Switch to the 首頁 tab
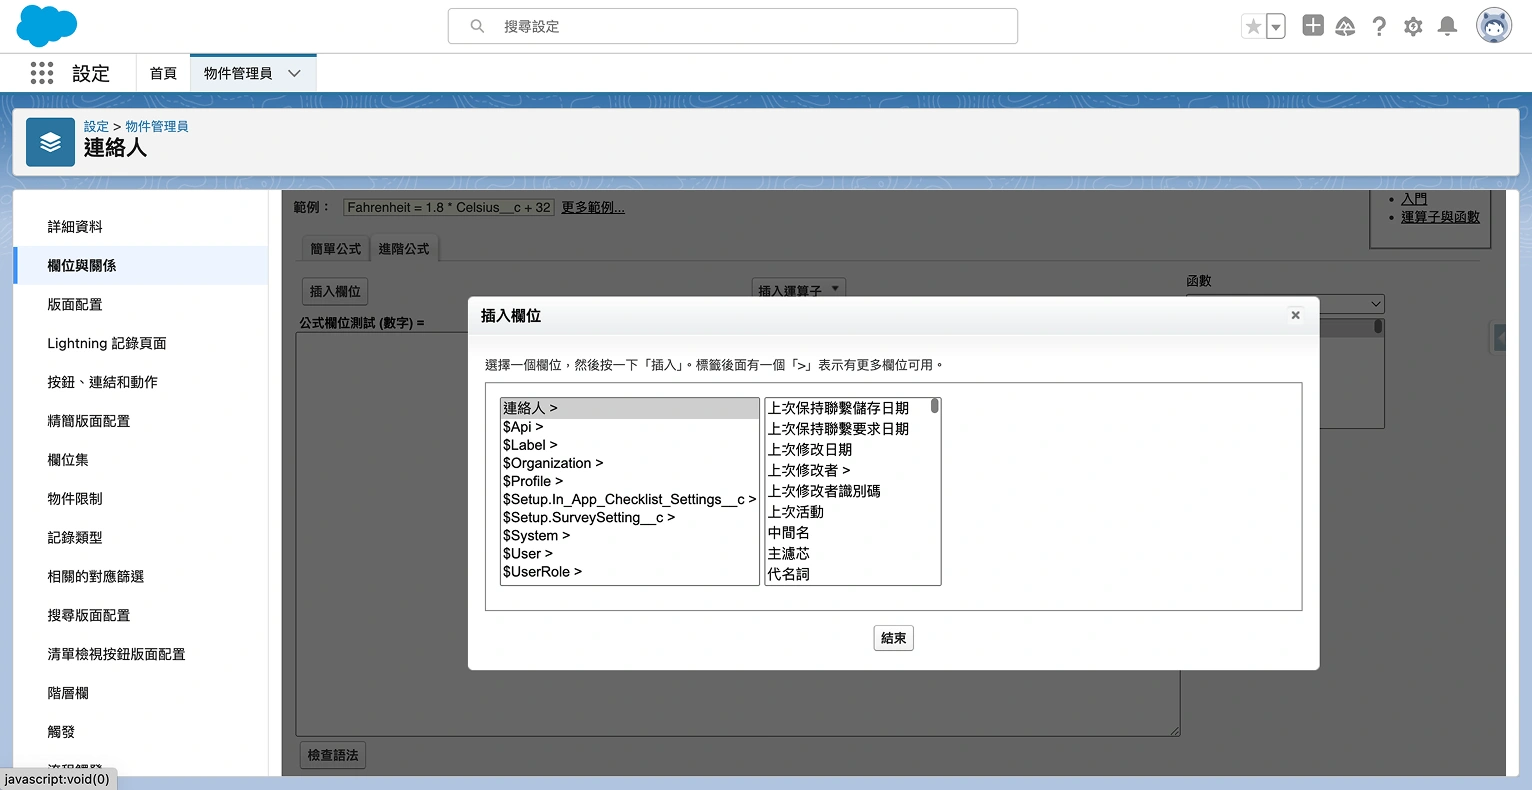Image resolution: width=1532 pixels, height=790 pixels. (162, 73)
